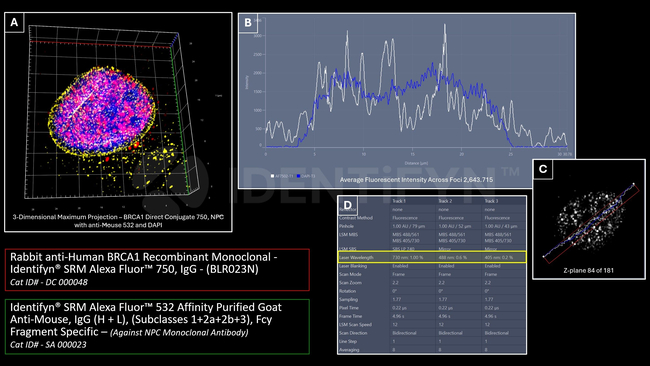This screenshot has width=650, height=366.
Task: Click the x-axis tick labeled 15 in the graph
Action: [x=412, y=154]
